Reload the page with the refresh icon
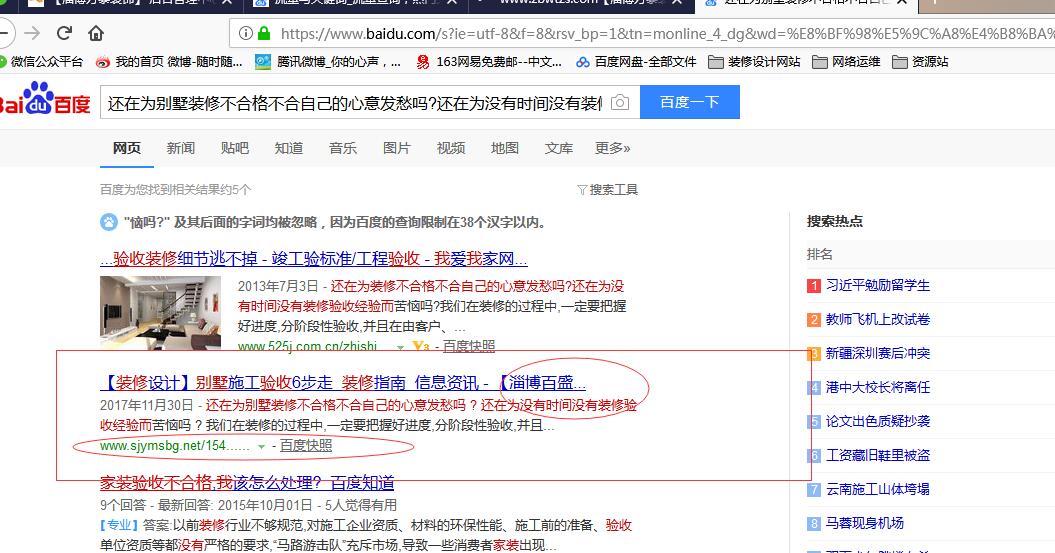 (x=65, y=33)
